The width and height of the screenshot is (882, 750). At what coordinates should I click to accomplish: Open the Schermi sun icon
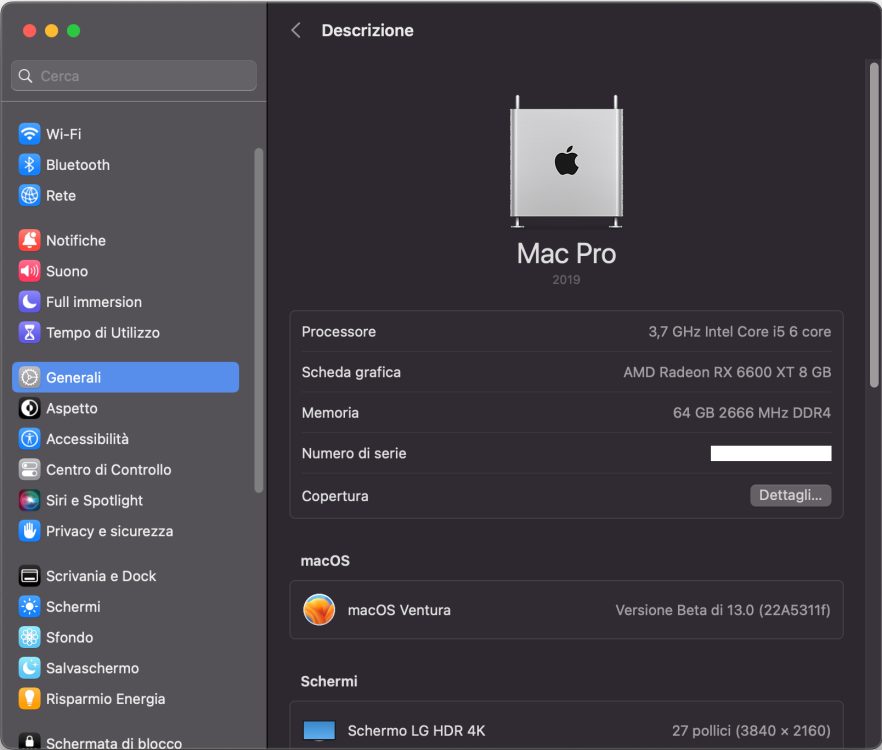point(29,607)
